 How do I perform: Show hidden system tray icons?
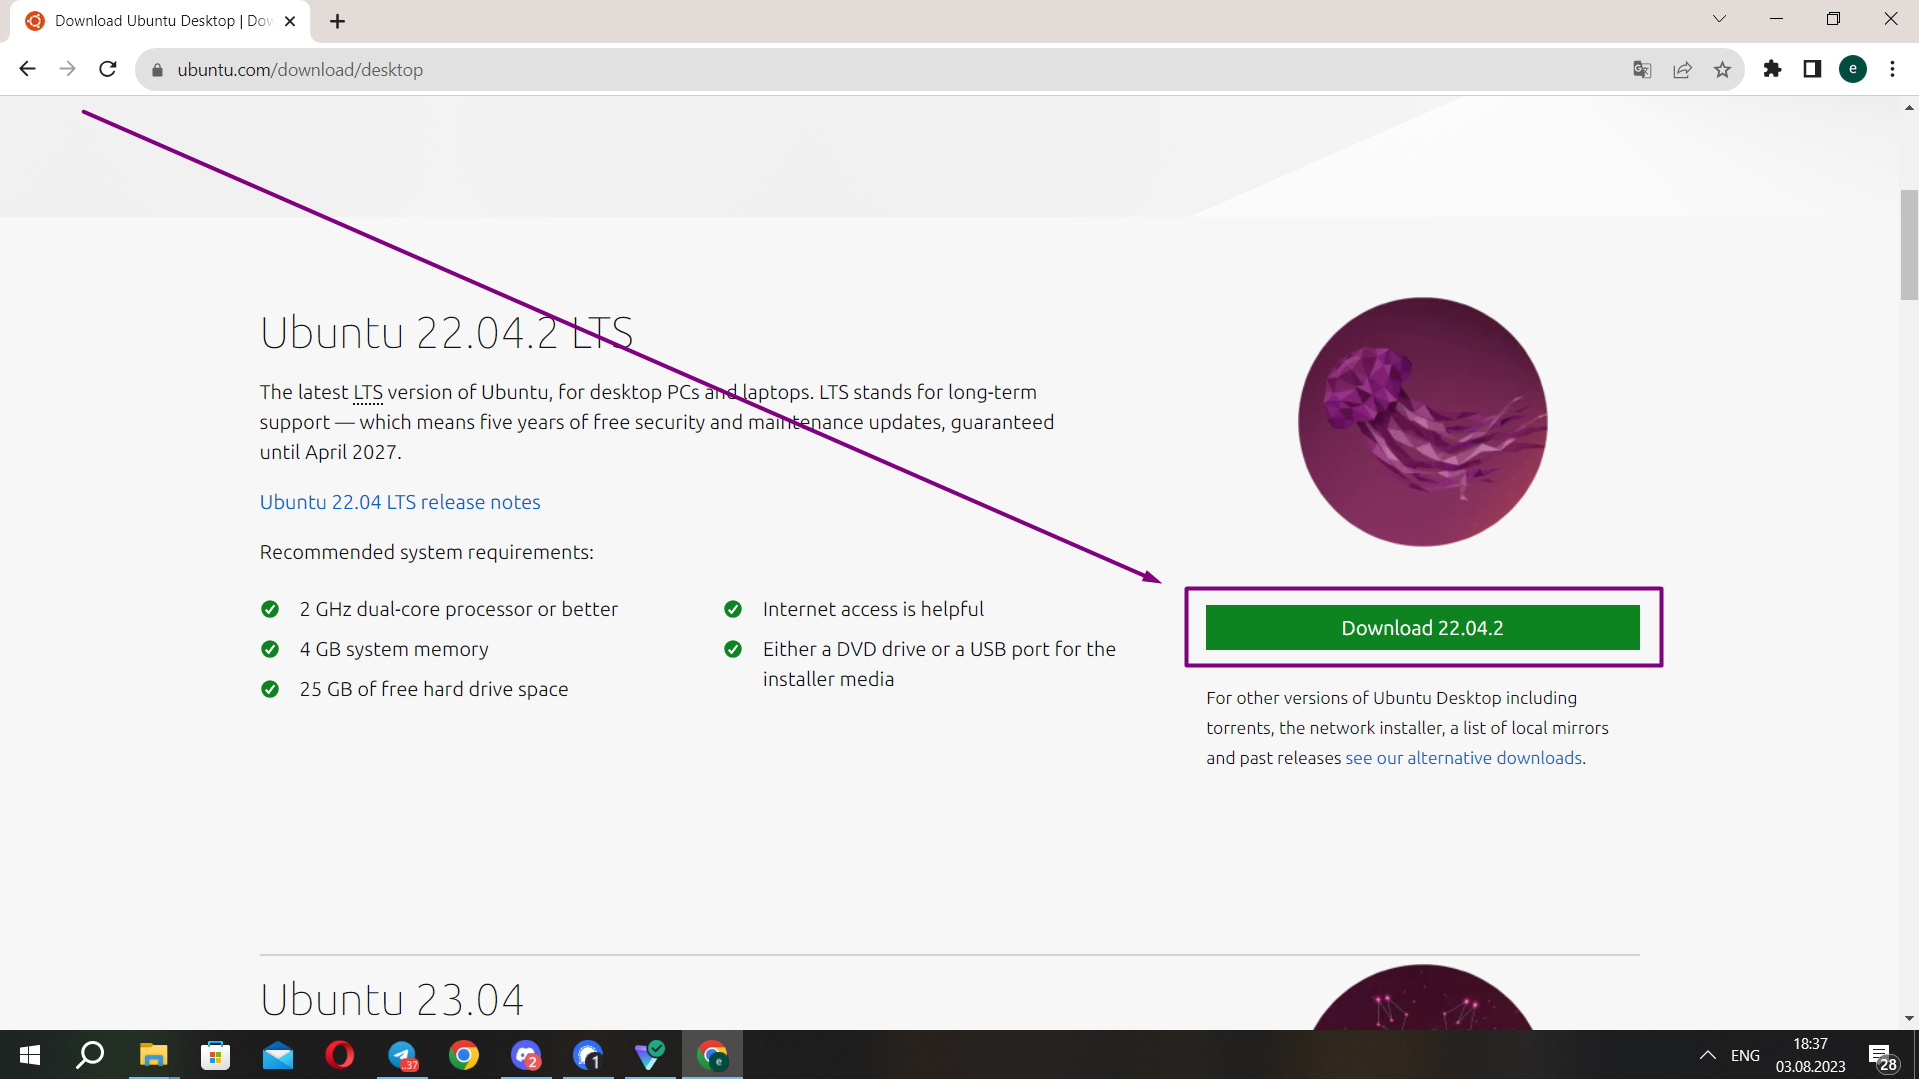tap(1708, 1055)
